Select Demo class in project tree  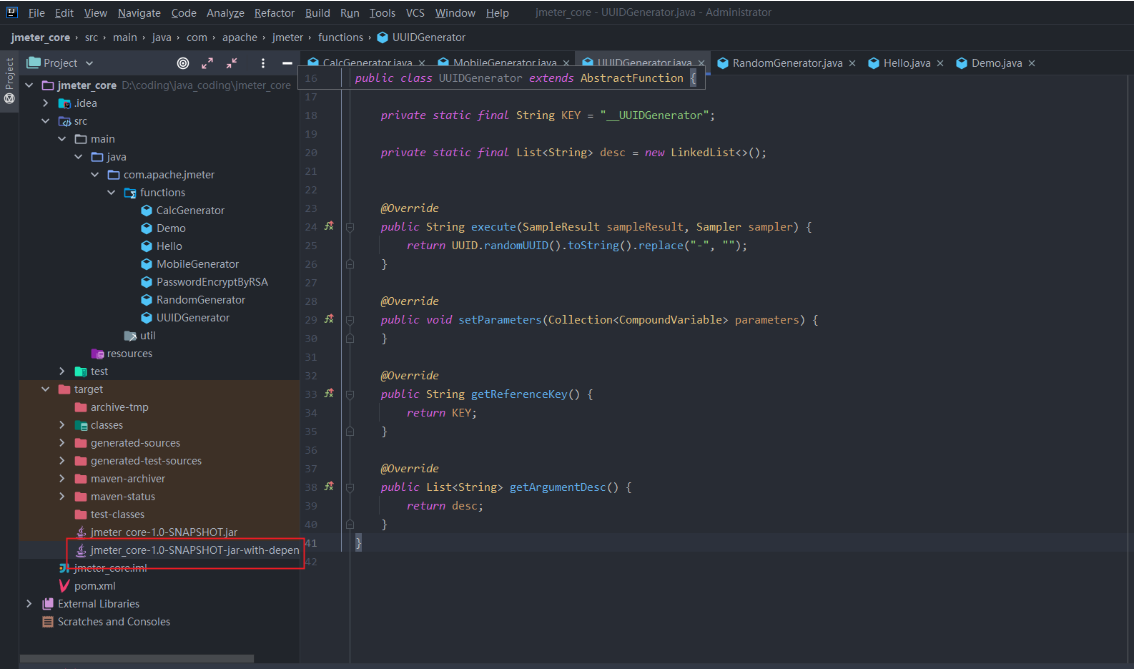(171, 228)
